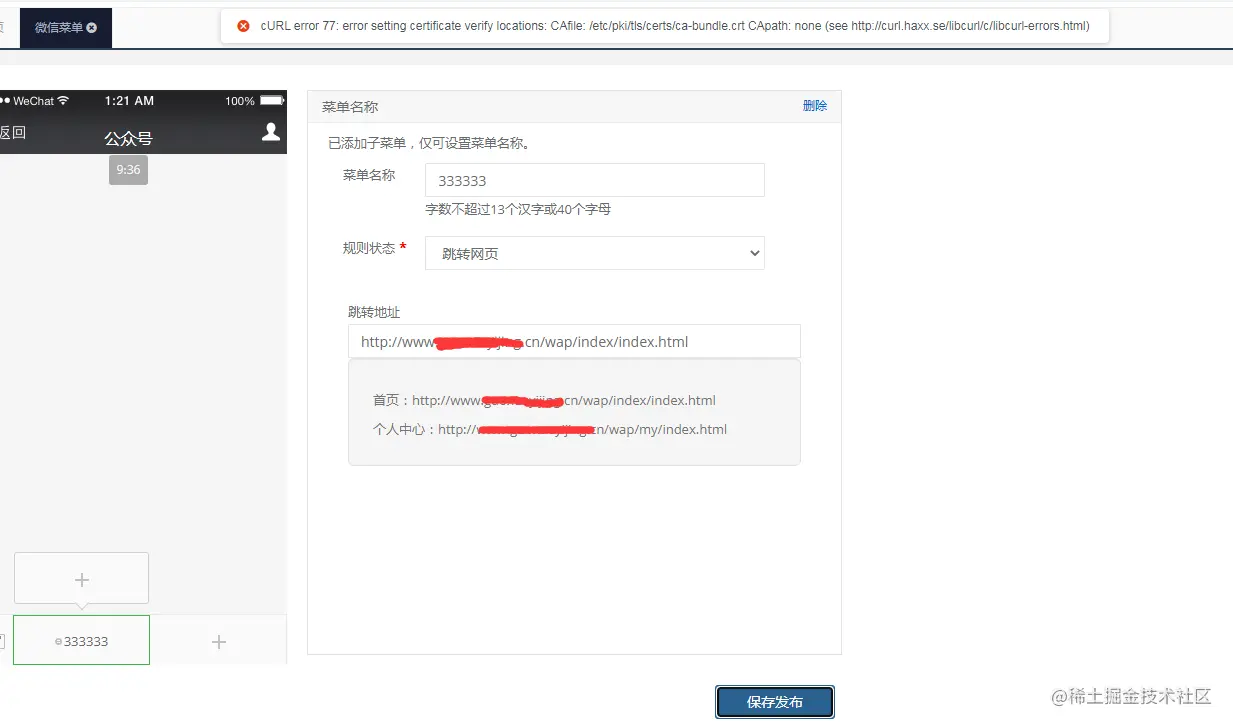Click the red error icon in the cURL alert
This screenshot has width=1233, height=728.
[244, 26]
